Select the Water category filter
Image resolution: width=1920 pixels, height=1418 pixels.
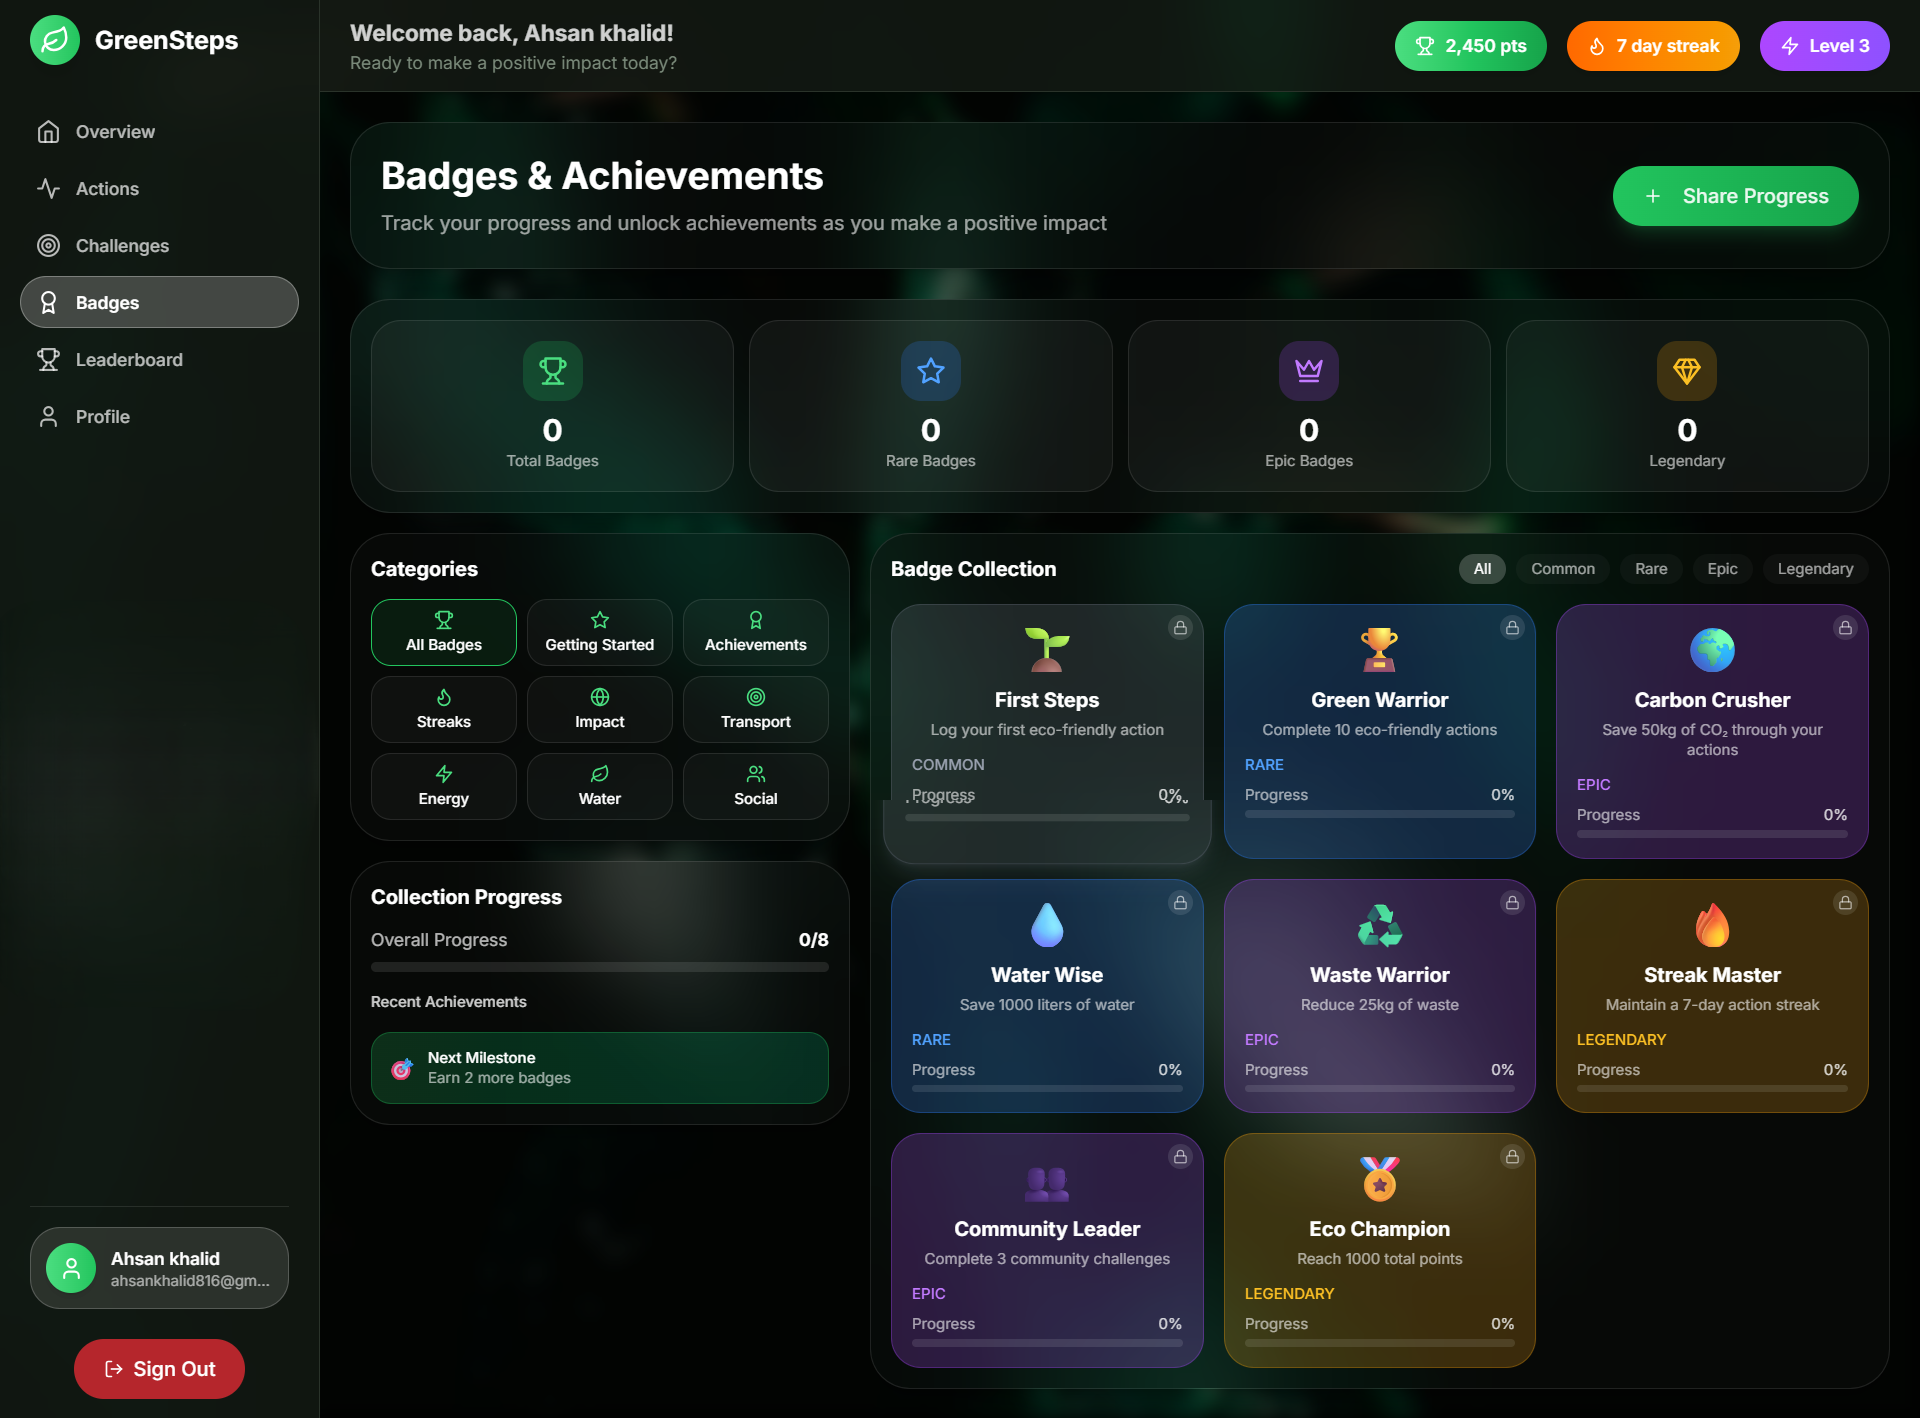[x=599, y=786]
